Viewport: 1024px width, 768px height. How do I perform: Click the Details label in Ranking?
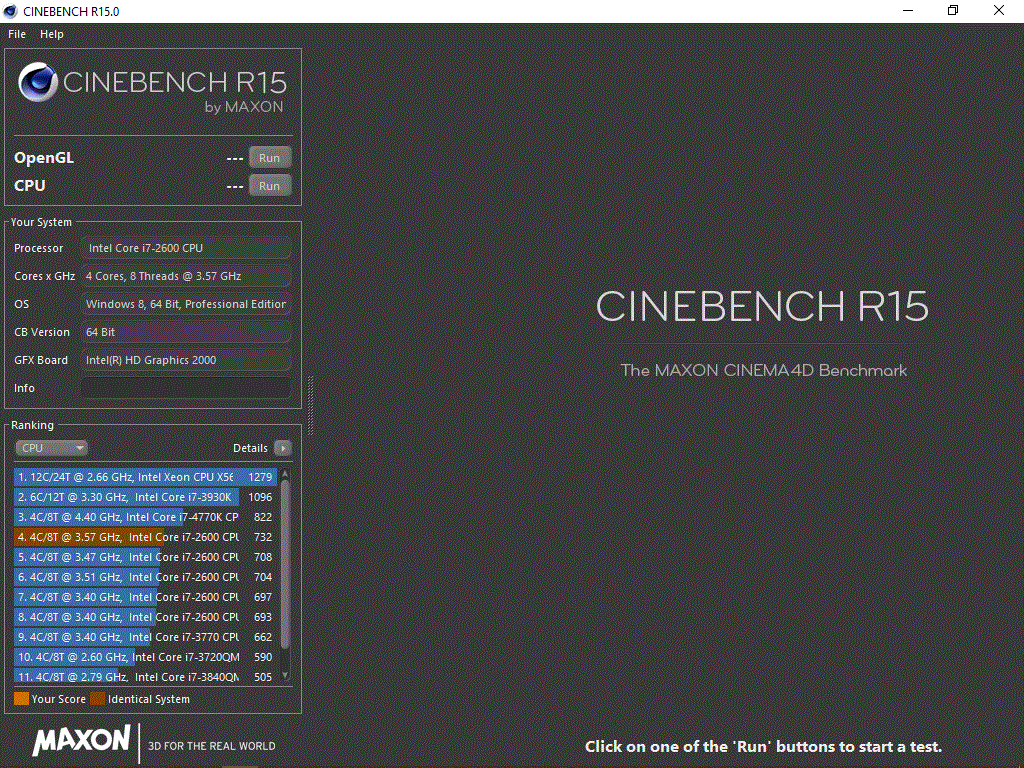point(250,448)
